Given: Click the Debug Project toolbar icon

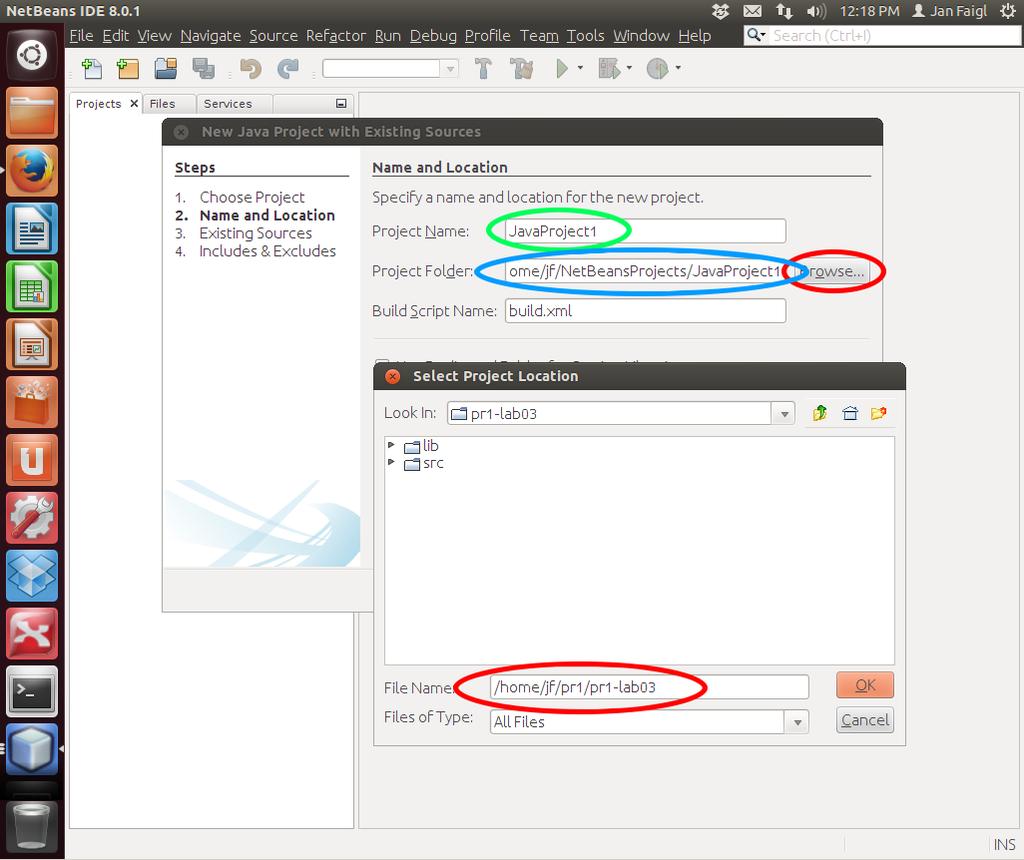Looking at the screenshot, I should click(609, 68).
